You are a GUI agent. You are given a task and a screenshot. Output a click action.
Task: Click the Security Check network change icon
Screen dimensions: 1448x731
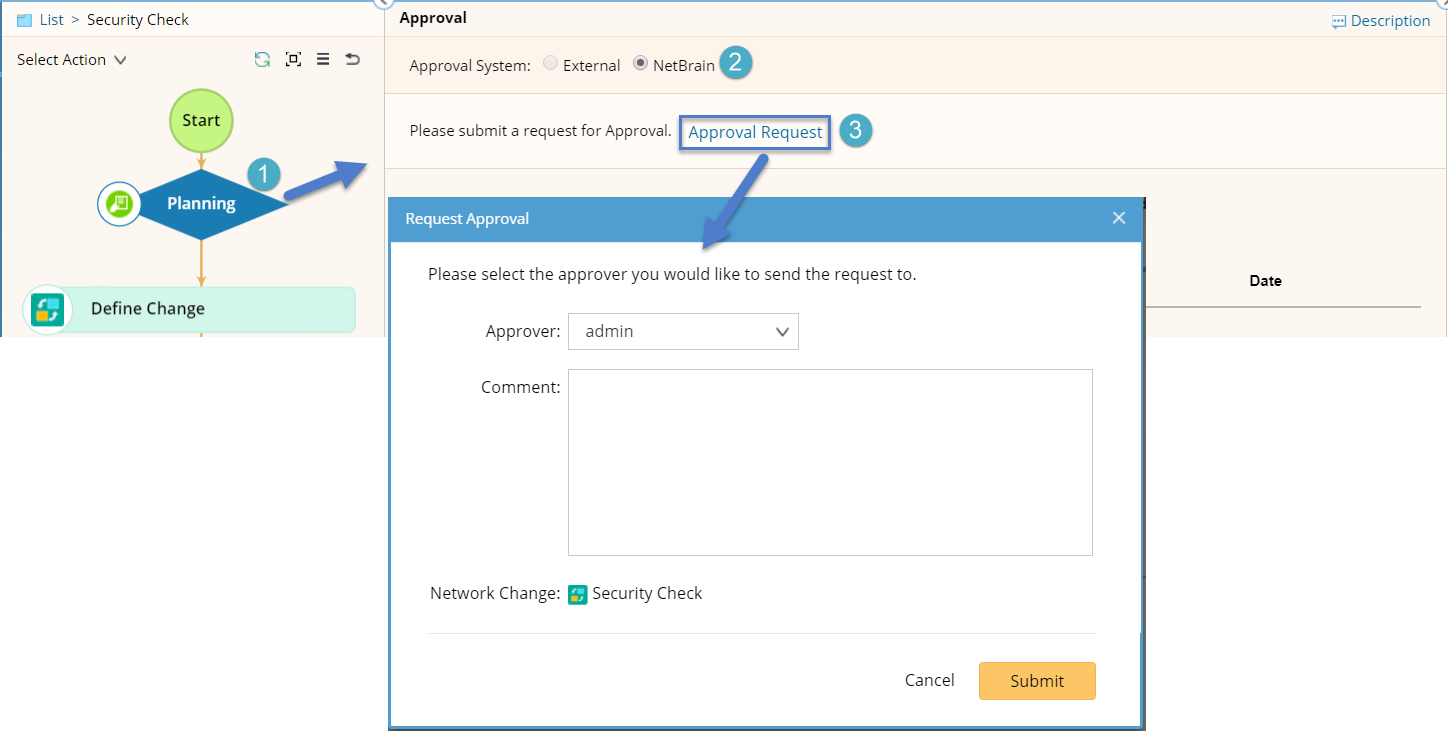tap(578, 594)
